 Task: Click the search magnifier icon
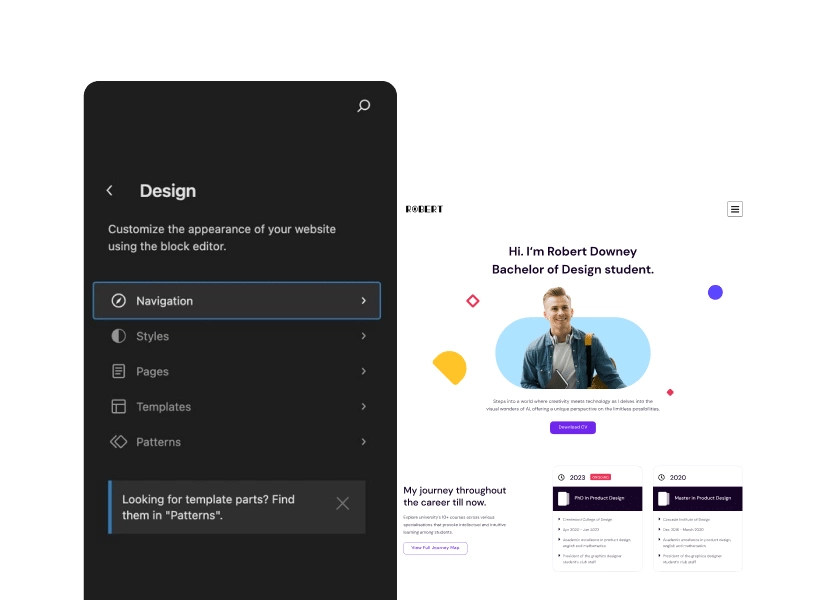[x=364, y=106]
